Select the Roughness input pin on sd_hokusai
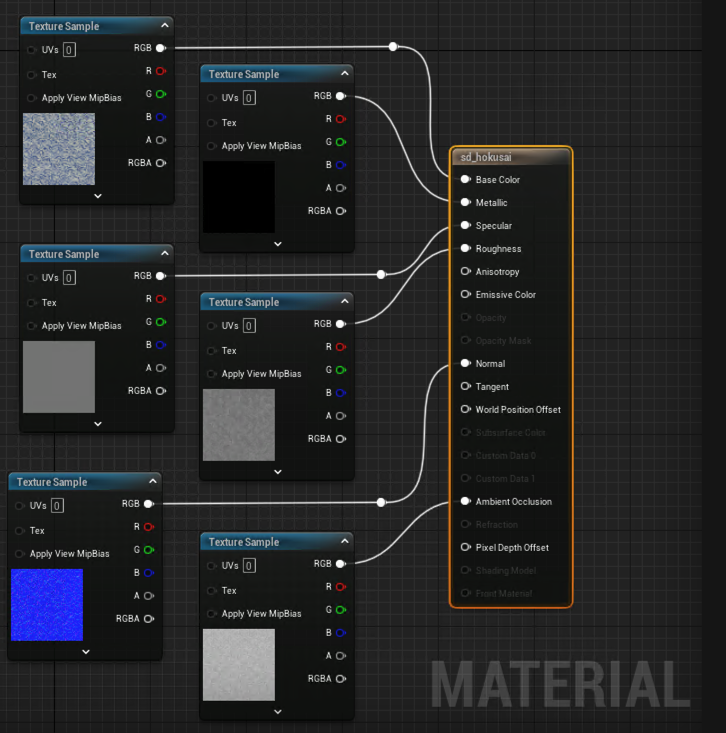 (465, 248)
